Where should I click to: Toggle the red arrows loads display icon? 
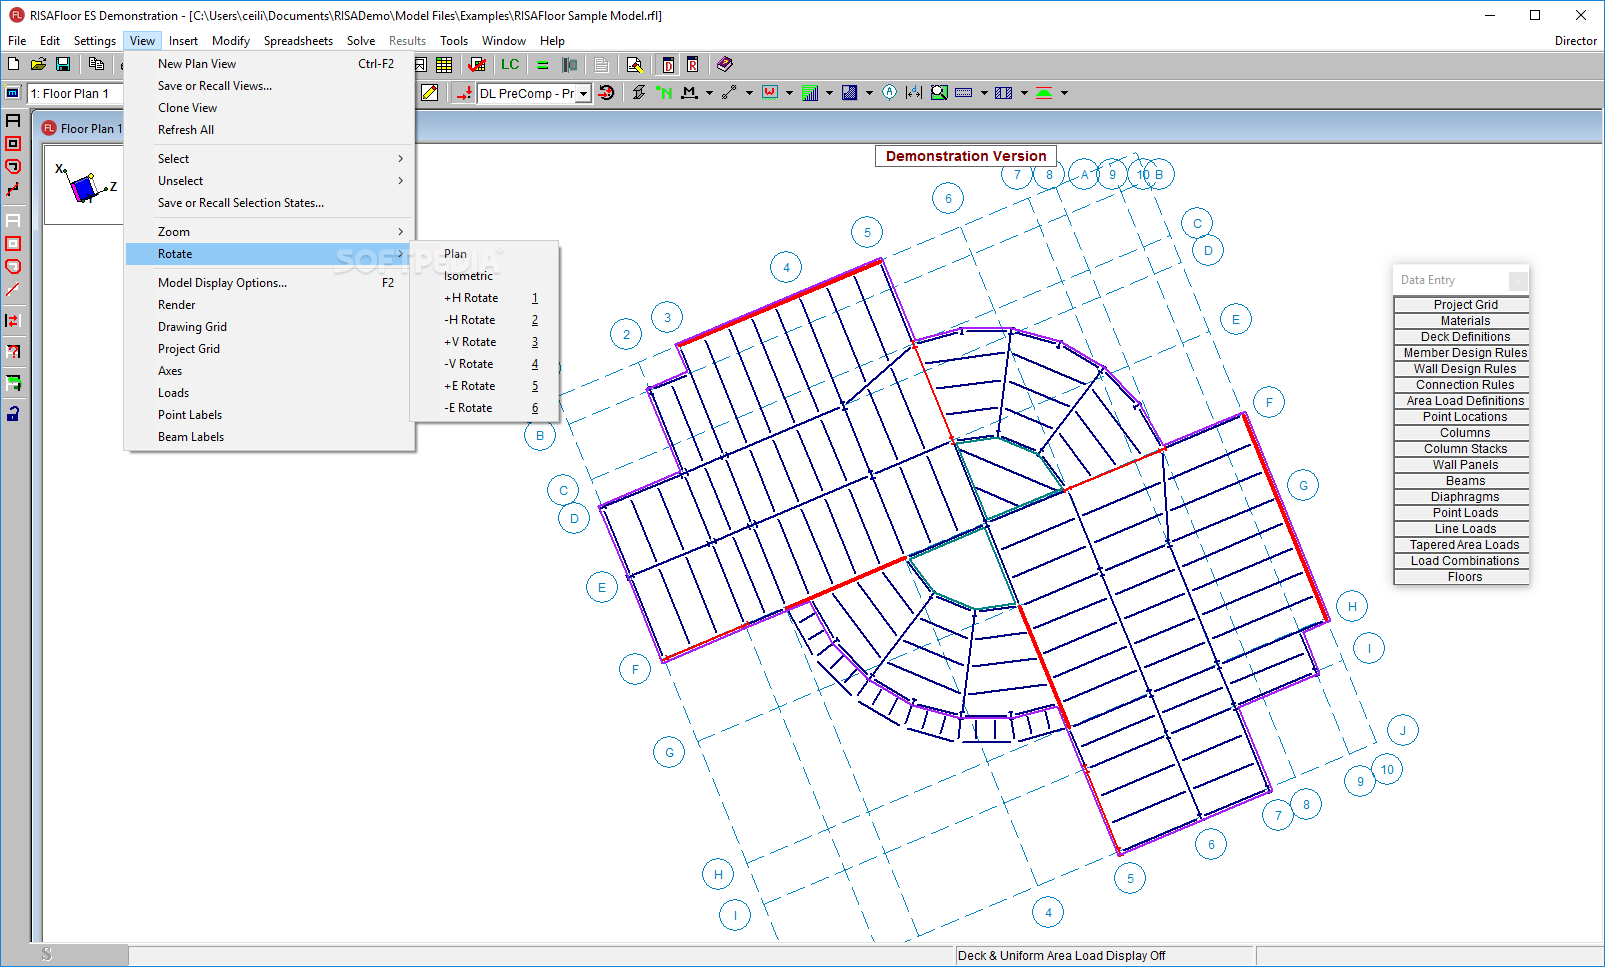tap(464, 93)
